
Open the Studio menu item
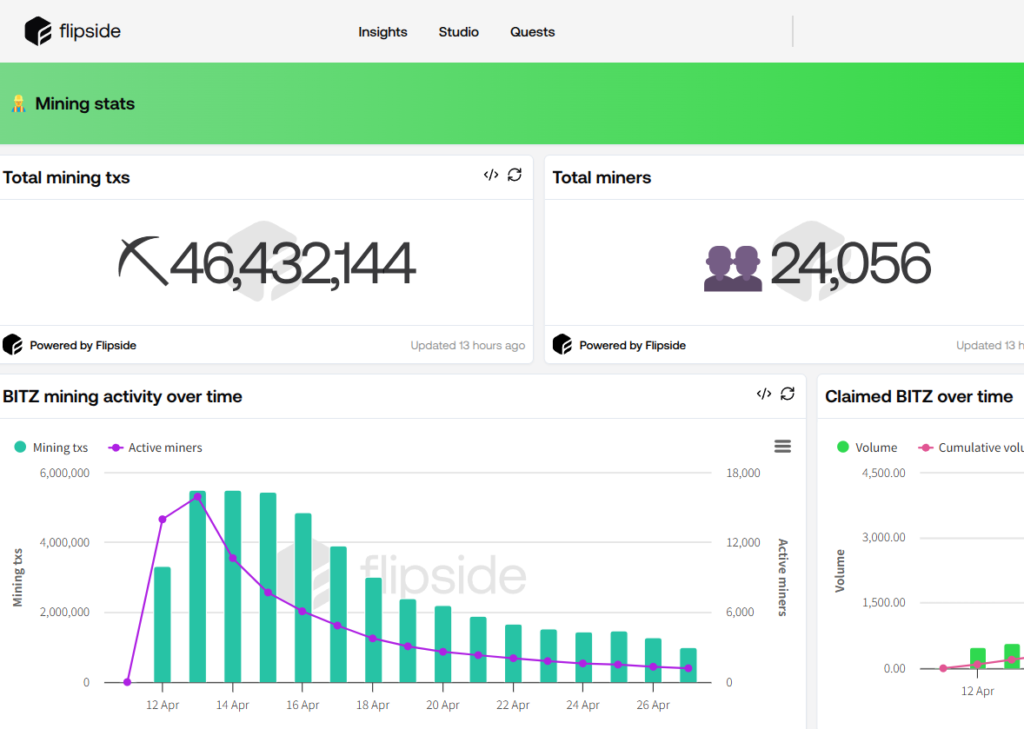458,32
